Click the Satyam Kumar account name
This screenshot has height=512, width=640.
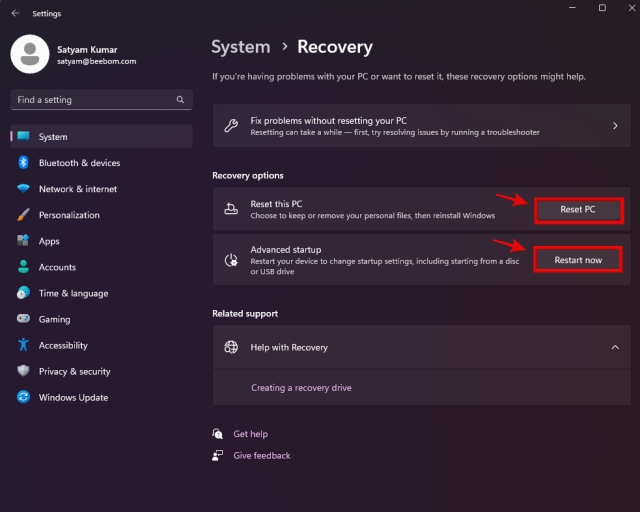click(87, 50)
